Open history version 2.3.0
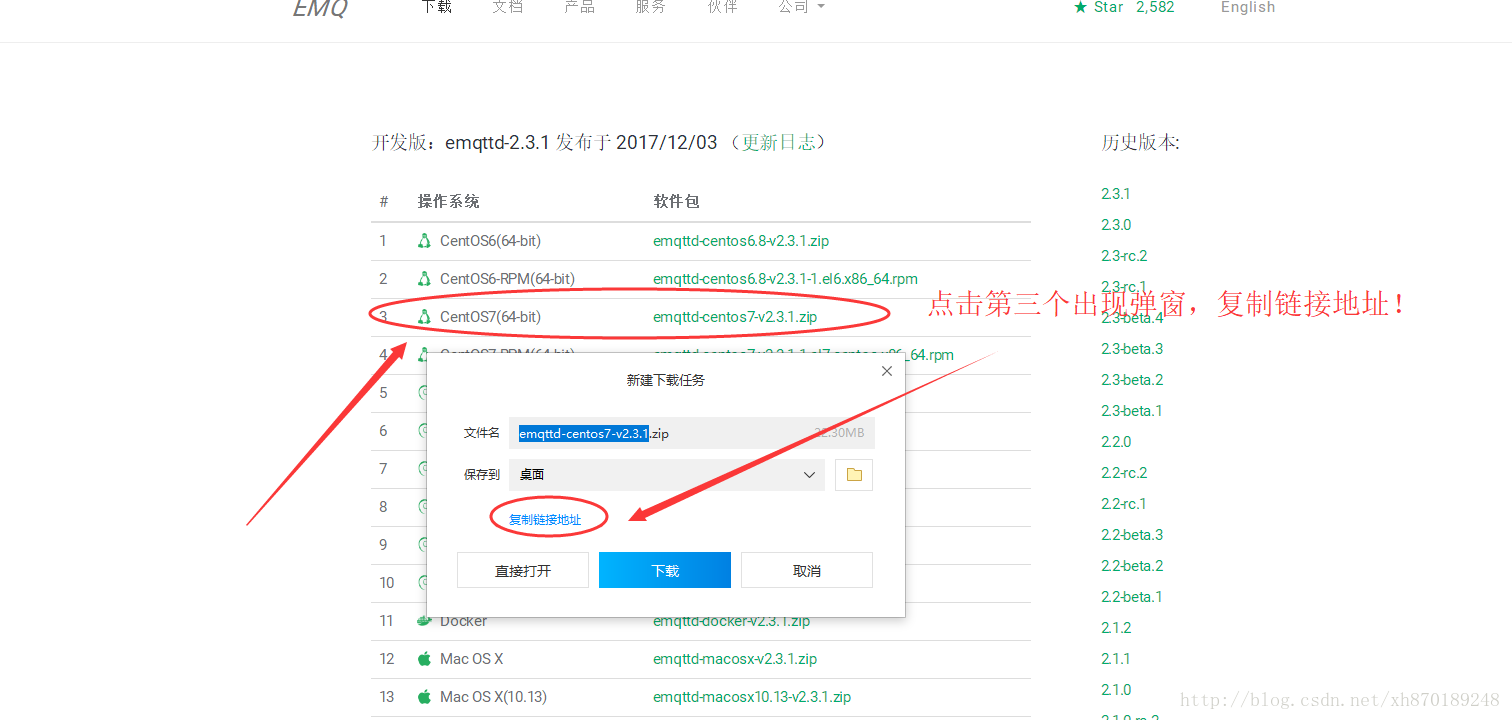The width and height of the screenshot is (1512, 720). point(1116,225)
